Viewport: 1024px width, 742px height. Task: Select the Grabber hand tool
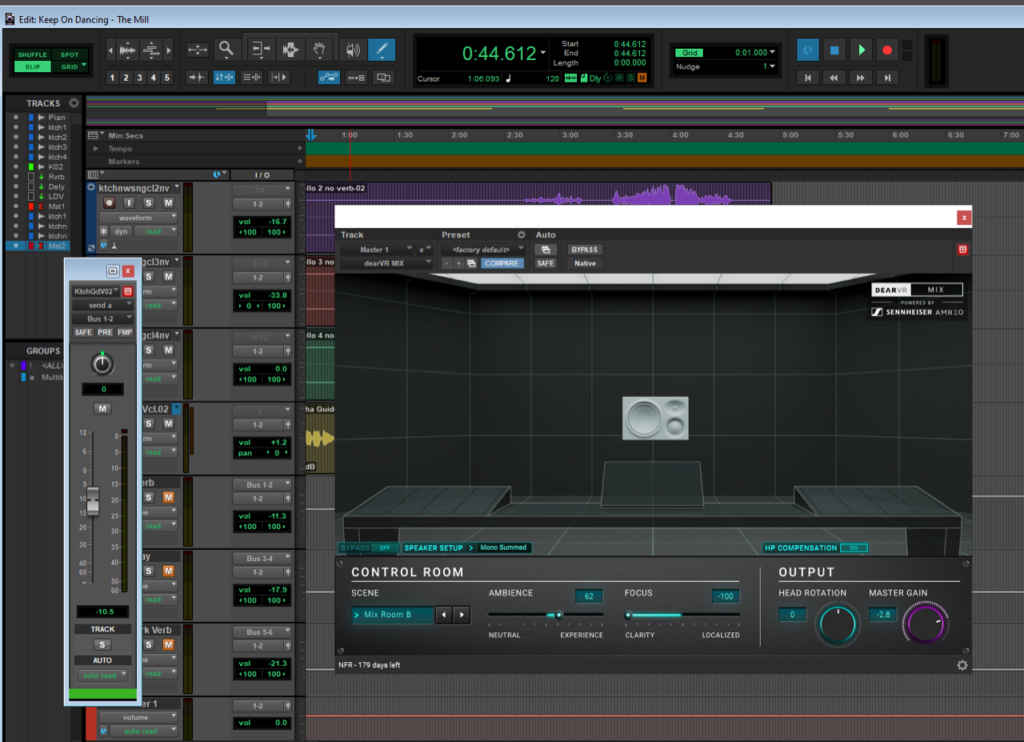[319, 49]
